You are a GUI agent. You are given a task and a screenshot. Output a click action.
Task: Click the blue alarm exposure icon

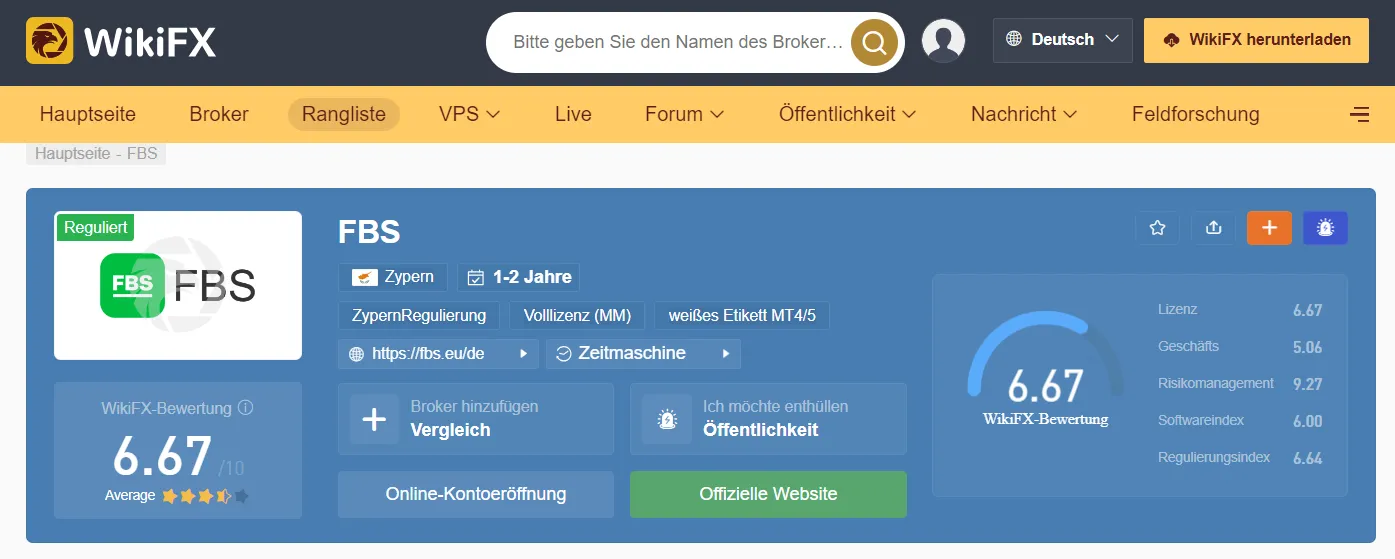(x=1325, y=228)
